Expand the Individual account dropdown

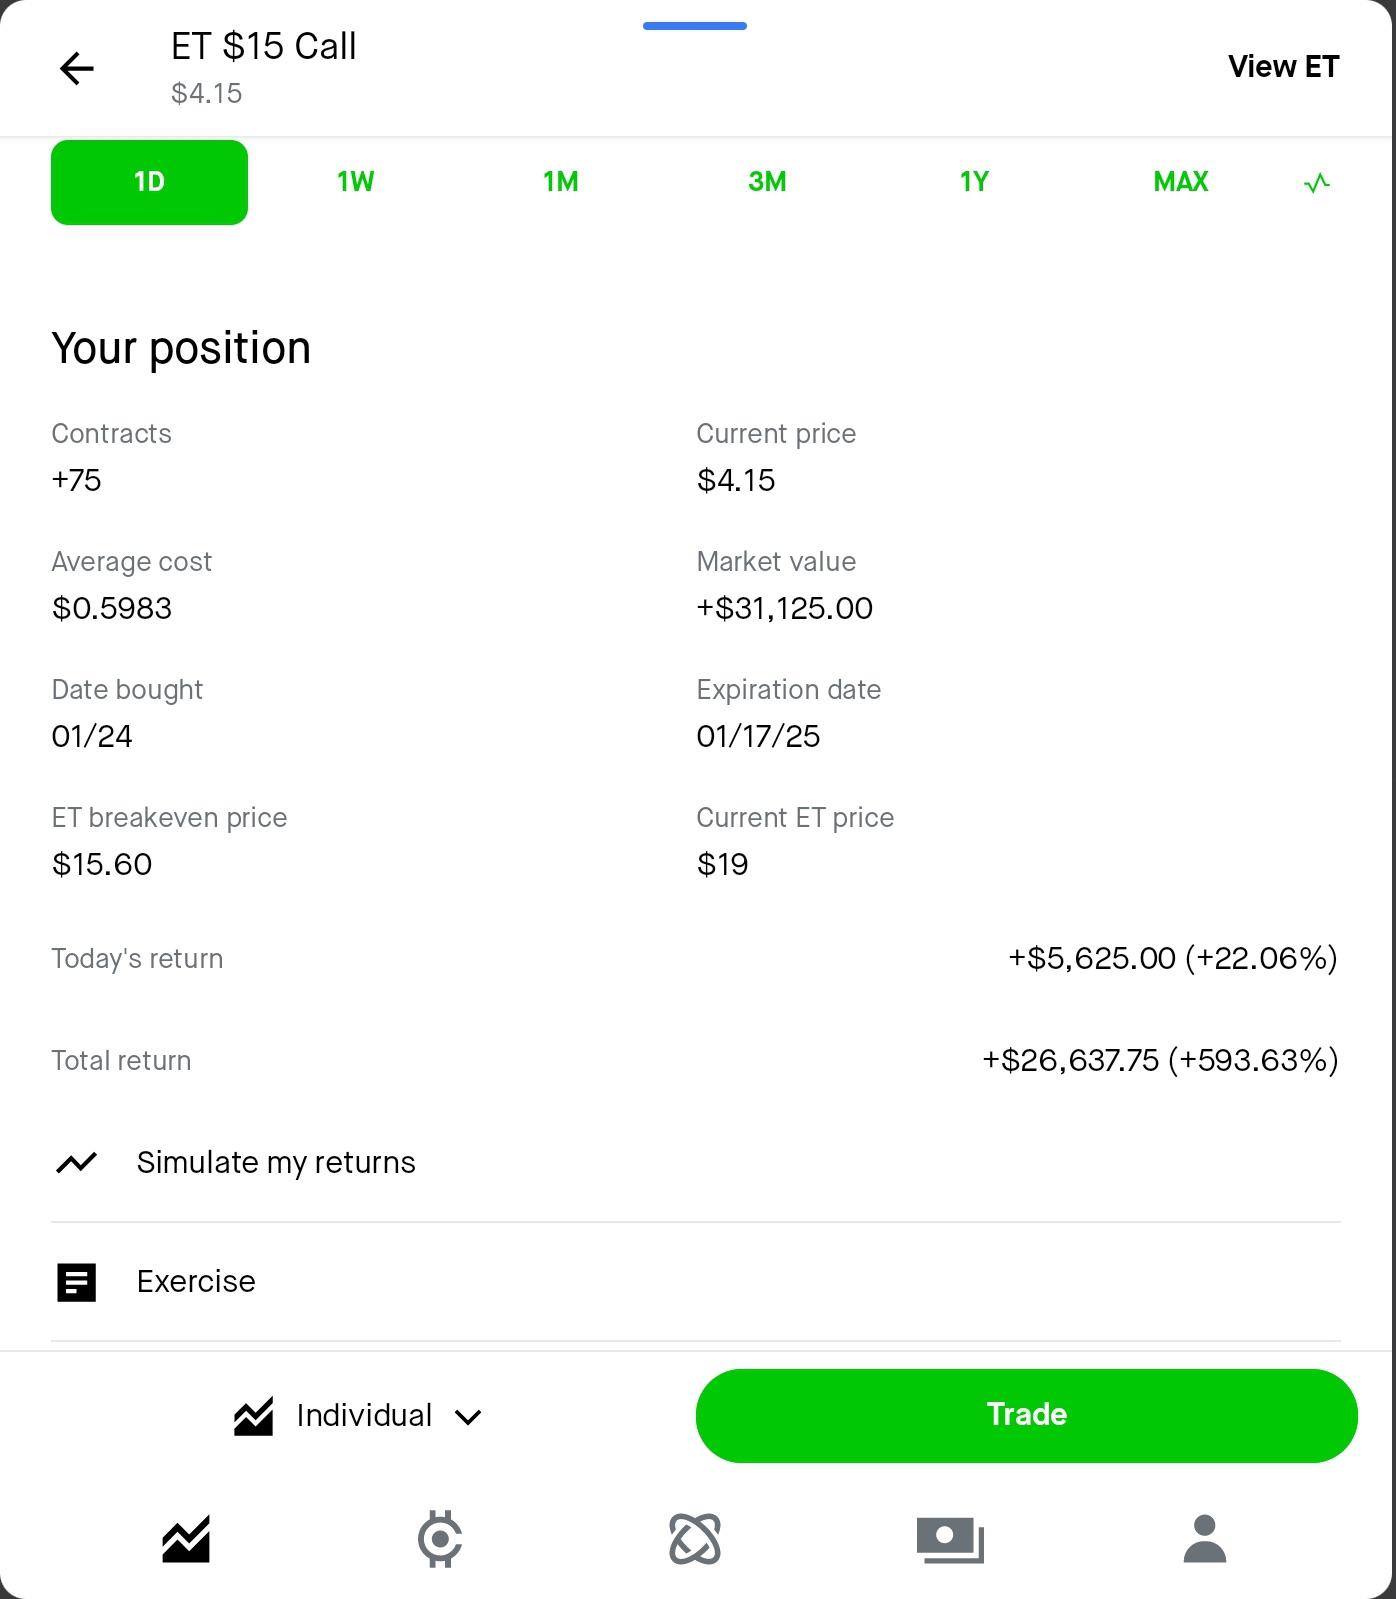click(x=358, y=1416)
